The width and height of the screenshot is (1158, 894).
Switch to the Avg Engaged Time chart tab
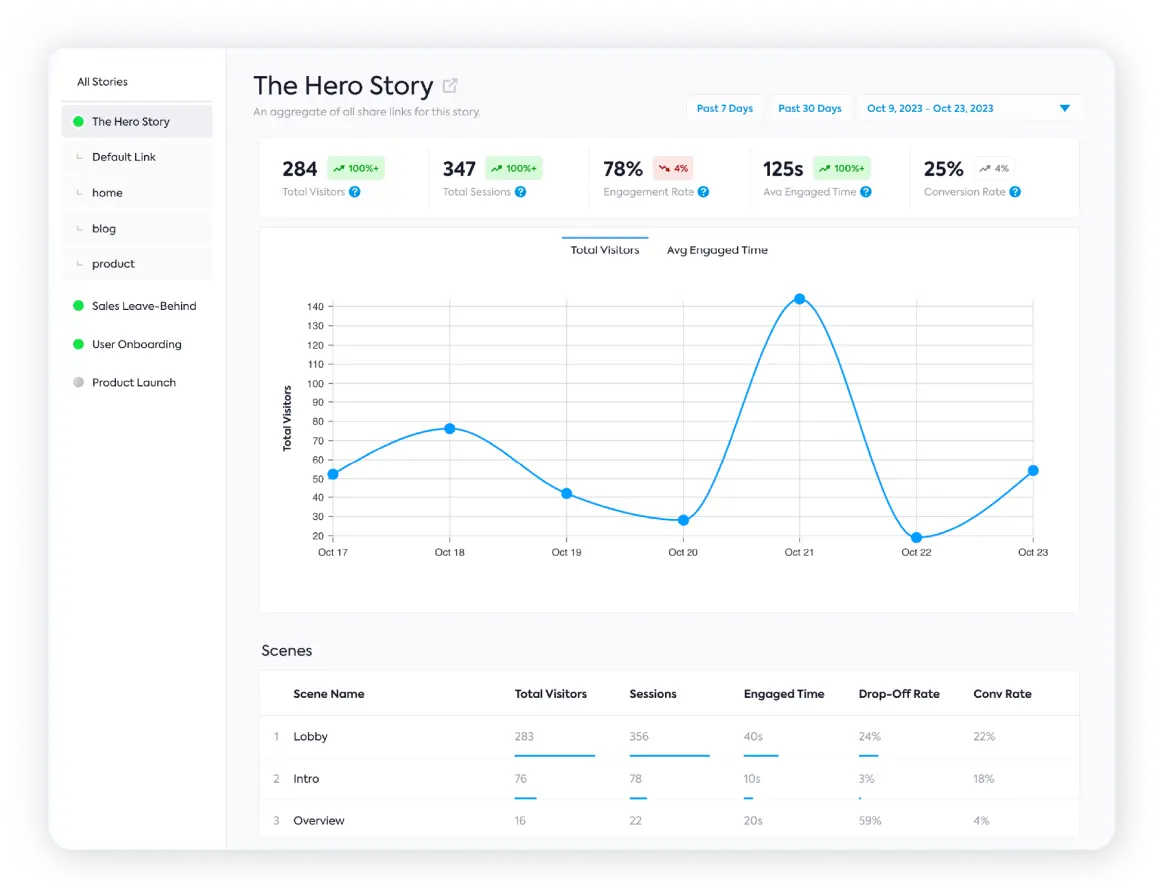pyautogui.click(x=717, y=250)
